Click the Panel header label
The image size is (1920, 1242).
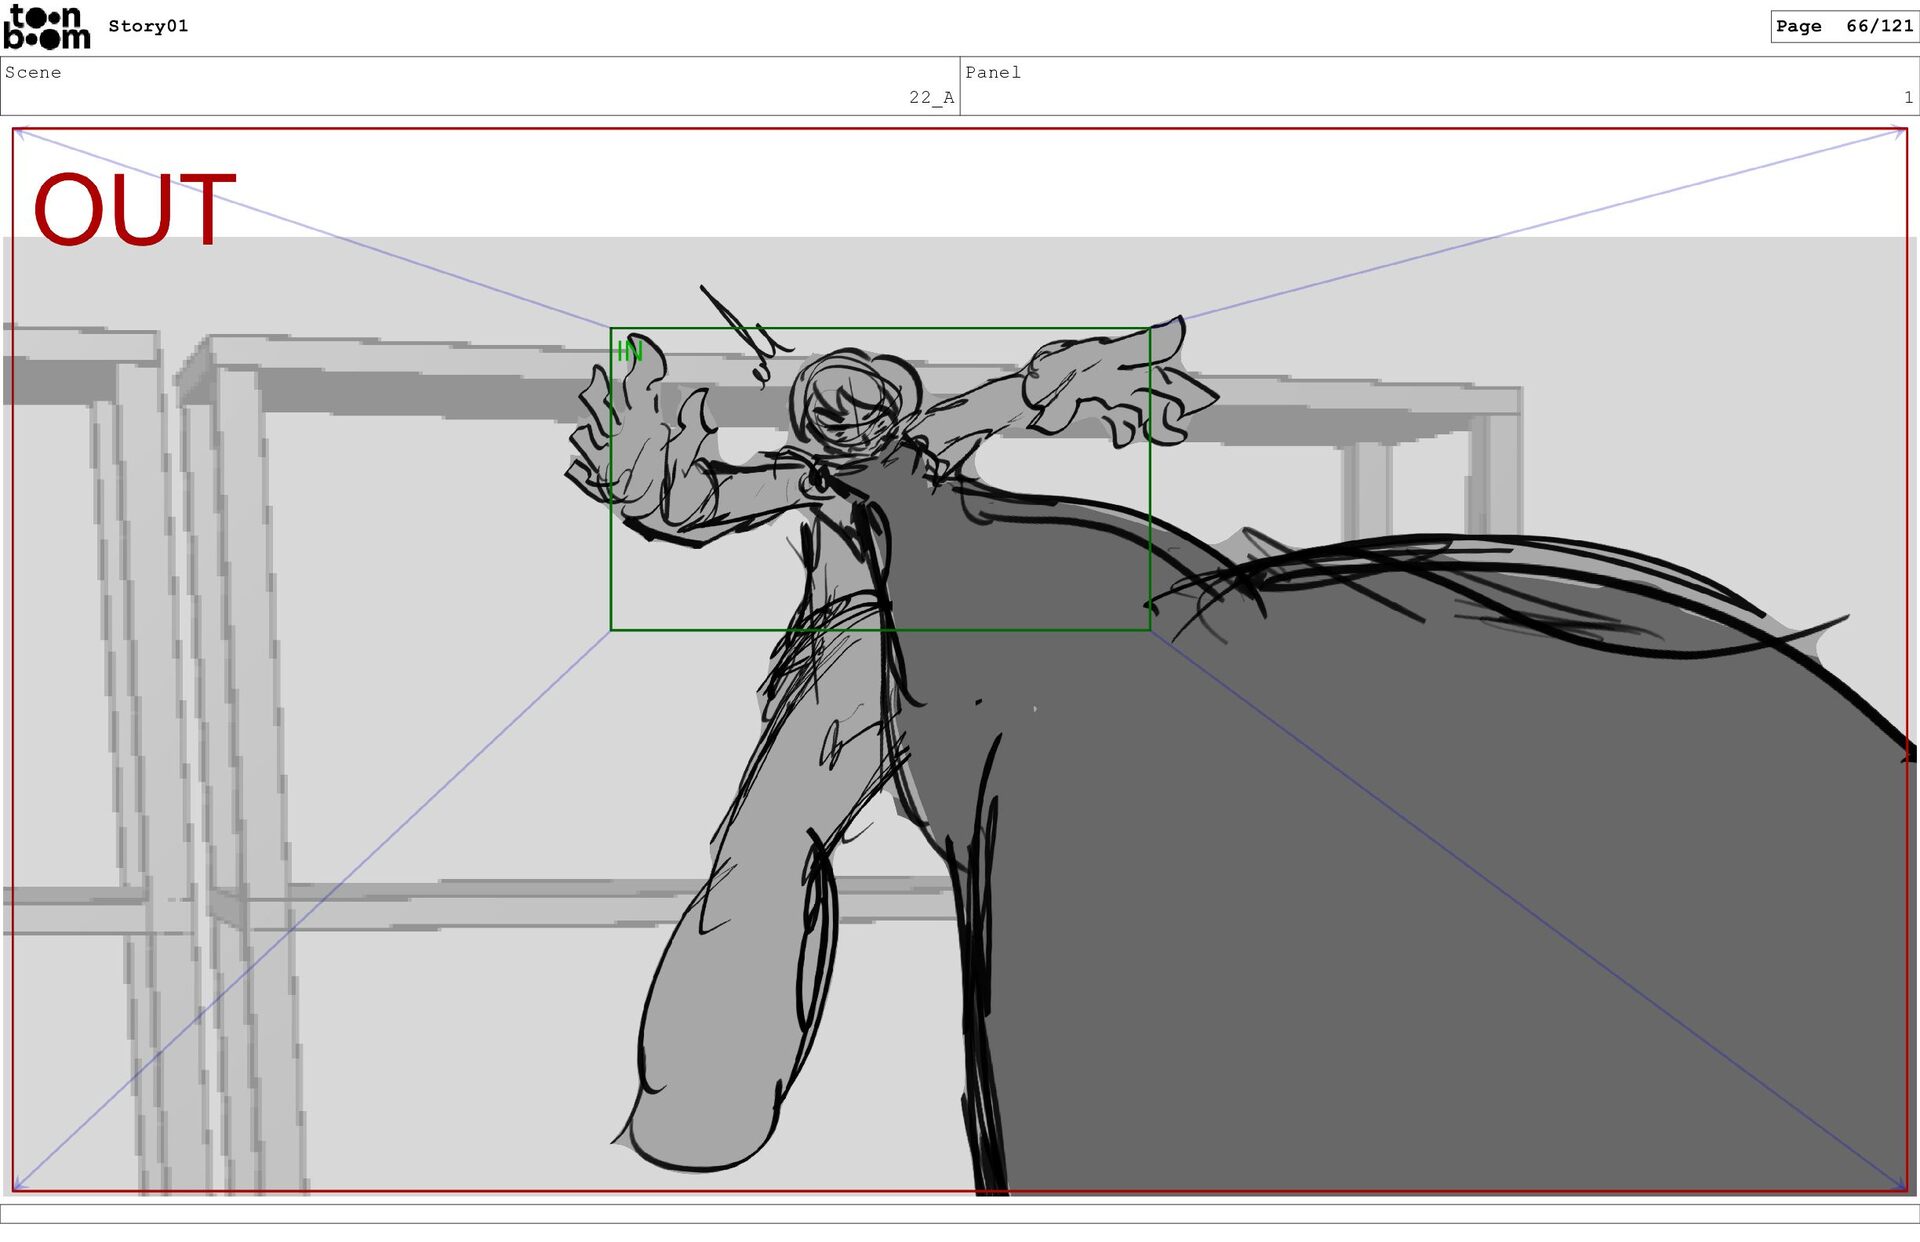pos(992,72)
